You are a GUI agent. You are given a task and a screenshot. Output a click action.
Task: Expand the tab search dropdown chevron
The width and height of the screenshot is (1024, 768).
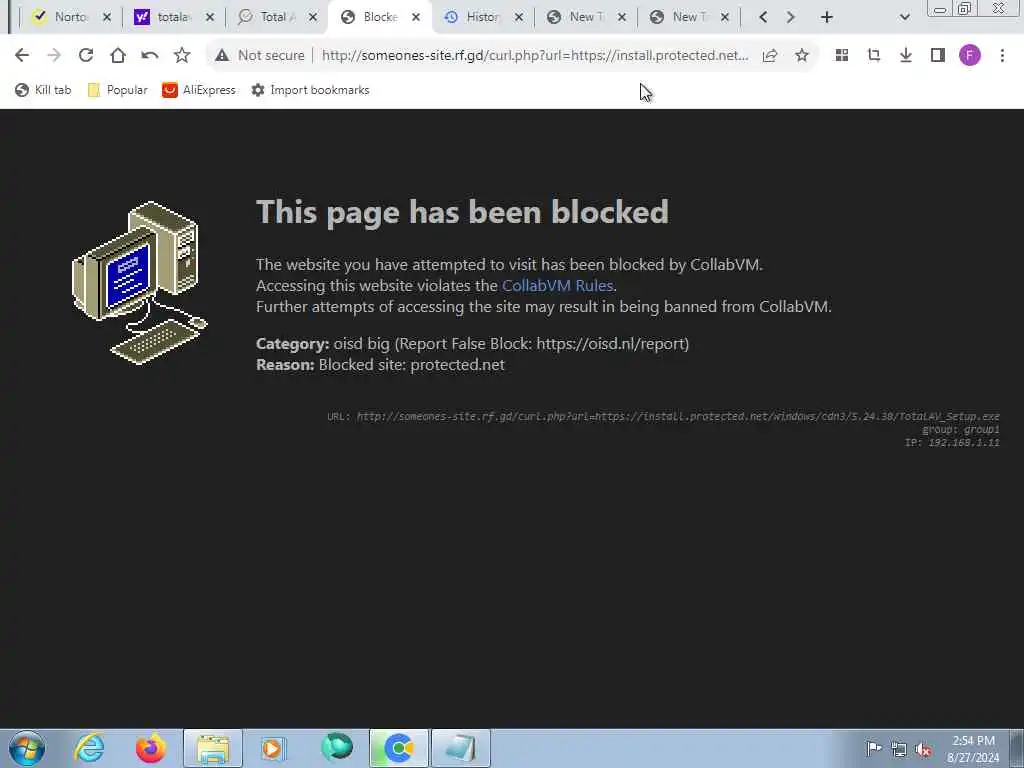[904, 18]
